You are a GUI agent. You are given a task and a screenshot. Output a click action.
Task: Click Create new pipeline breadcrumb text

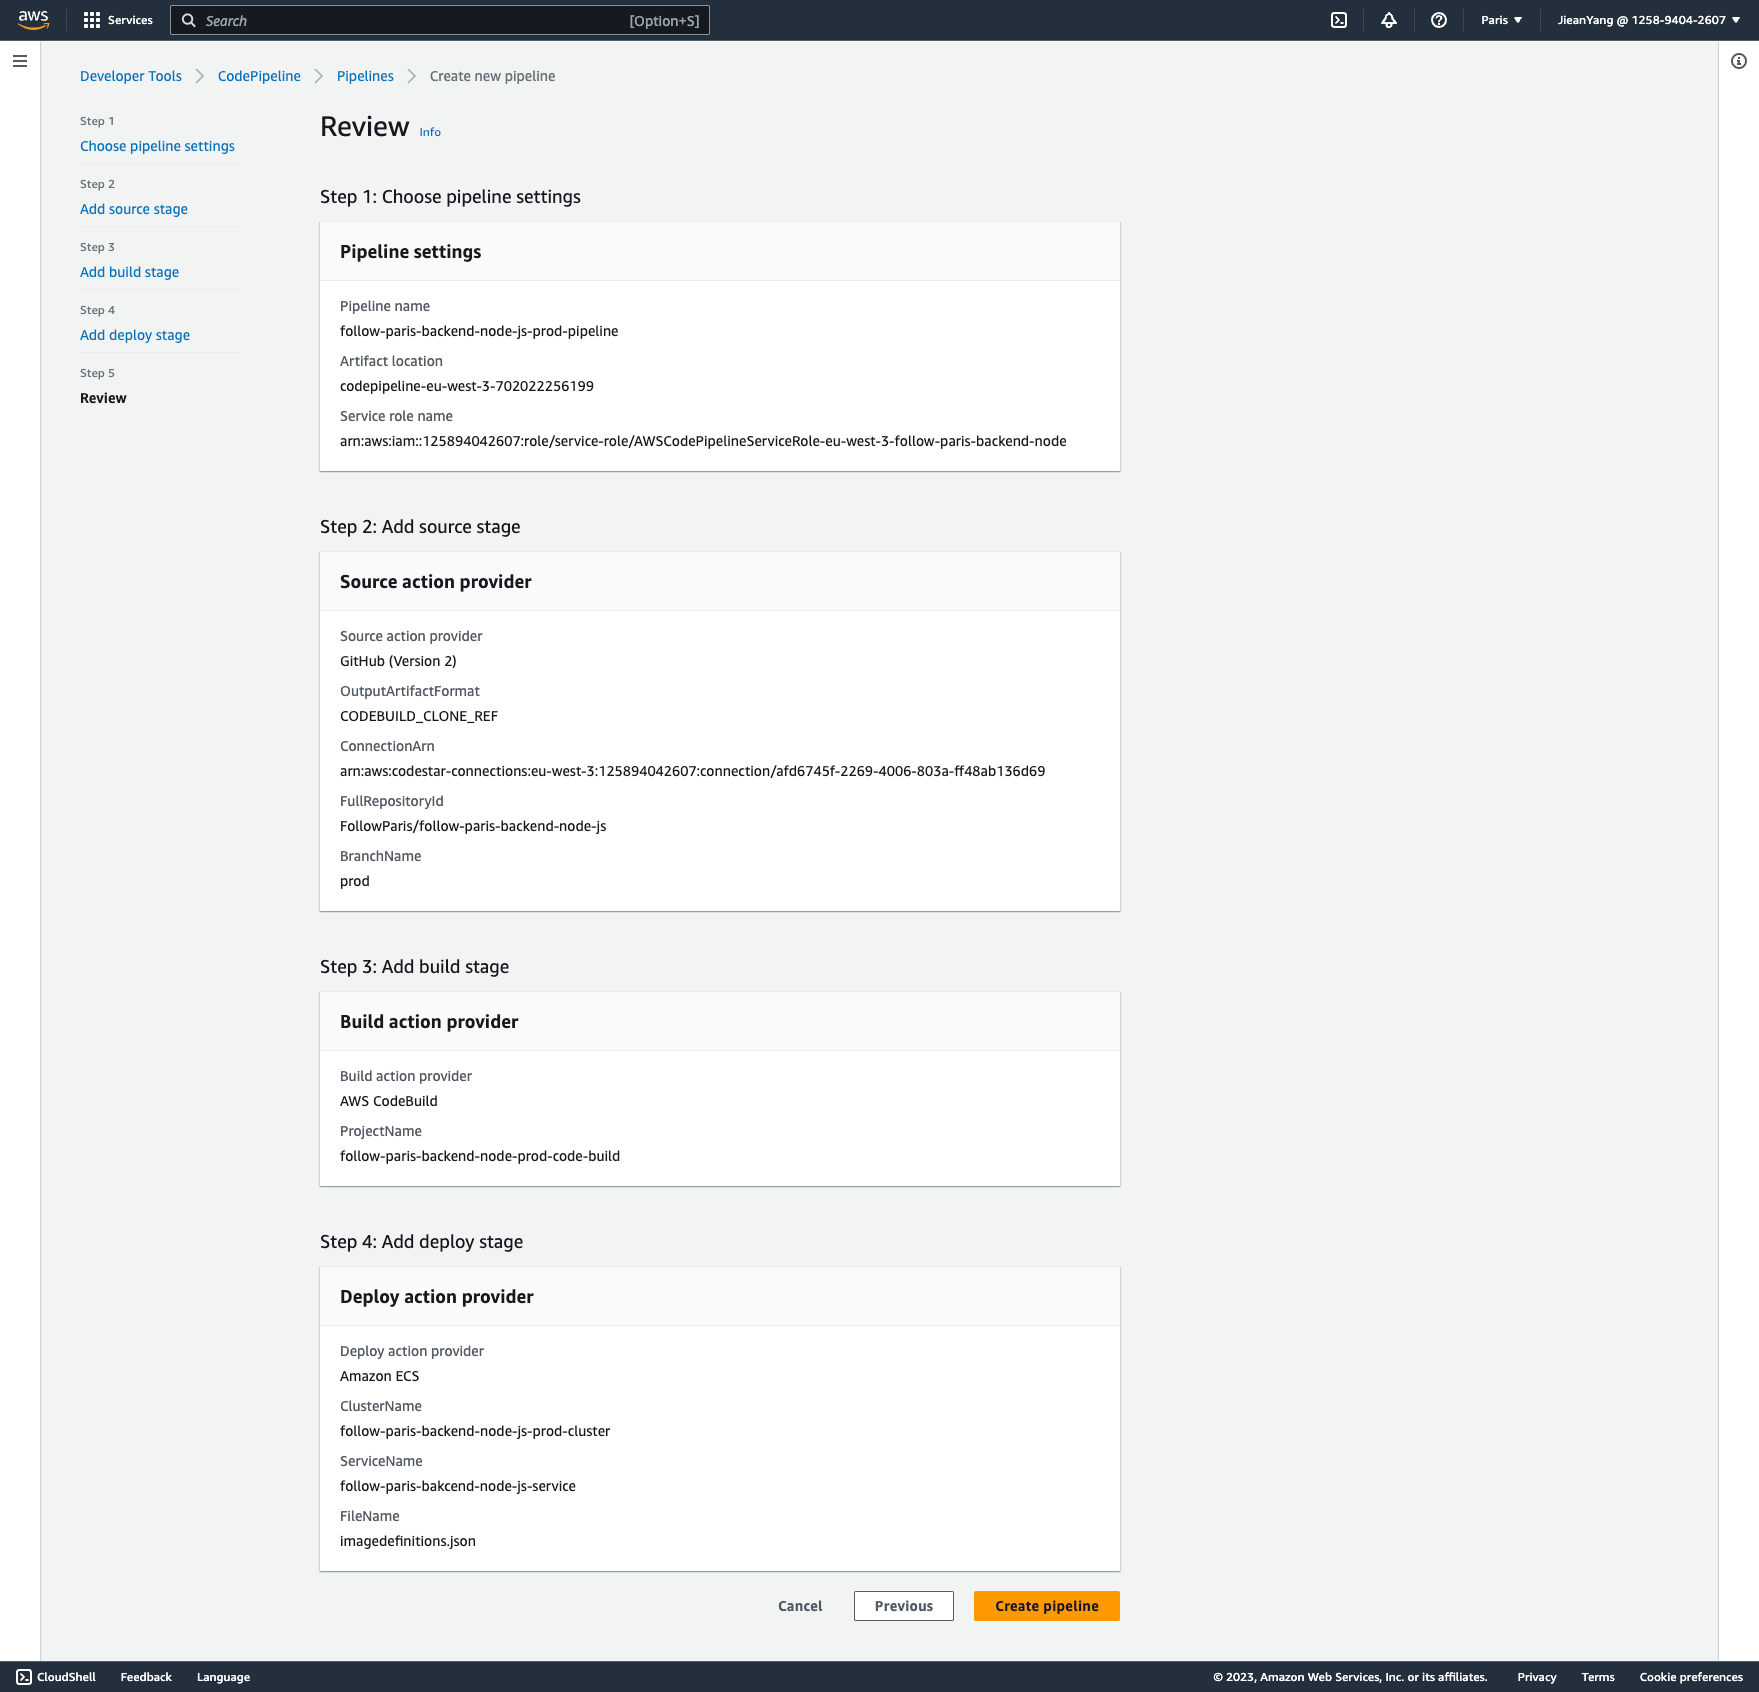[x=492, y=76]
